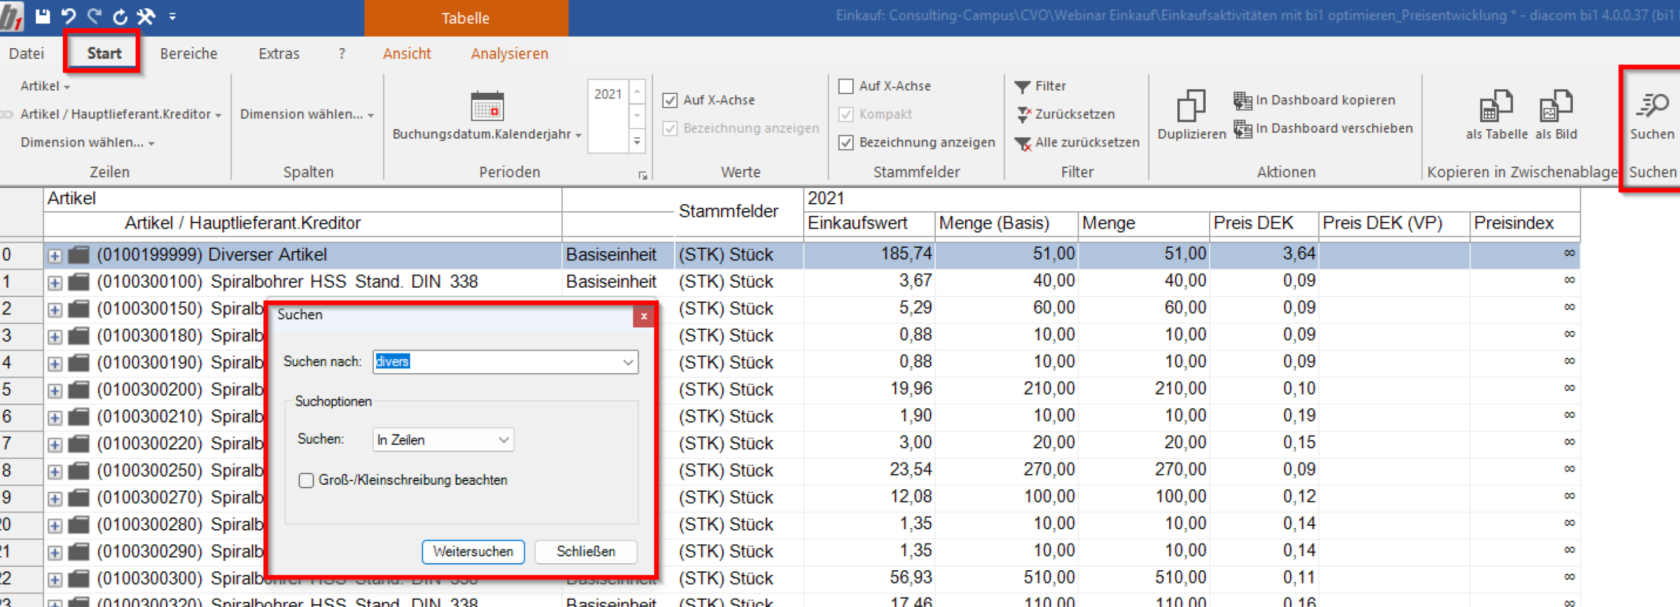
Task: Step year gallery up arrow
Action: 637,91
